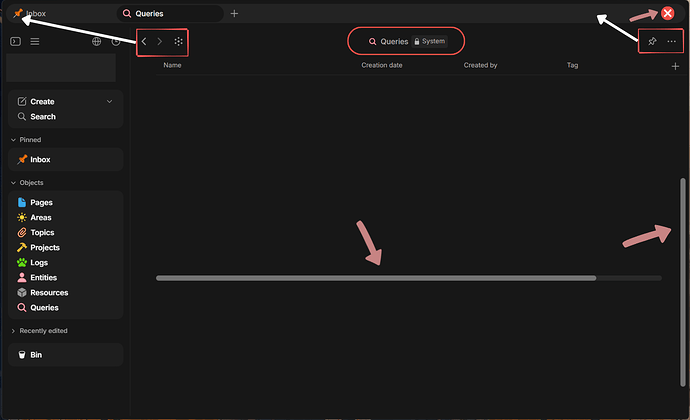Go back with the left chevron

(144, 41)
